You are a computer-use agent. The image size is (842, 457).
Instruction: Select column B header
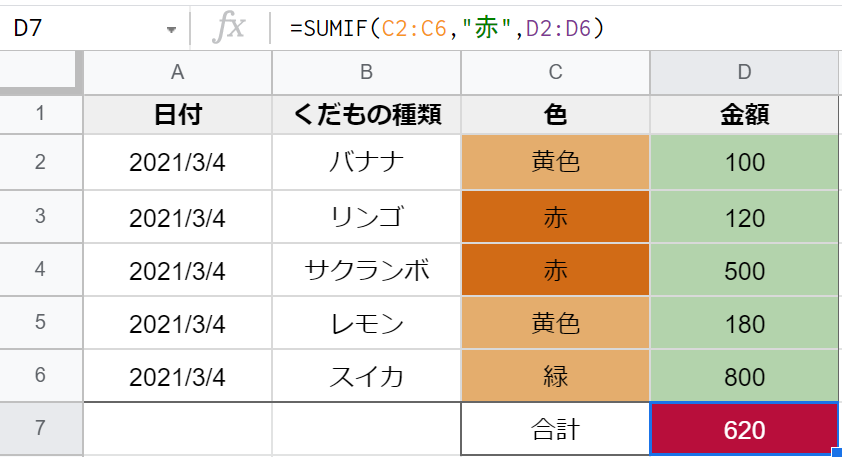click(366, 71)
